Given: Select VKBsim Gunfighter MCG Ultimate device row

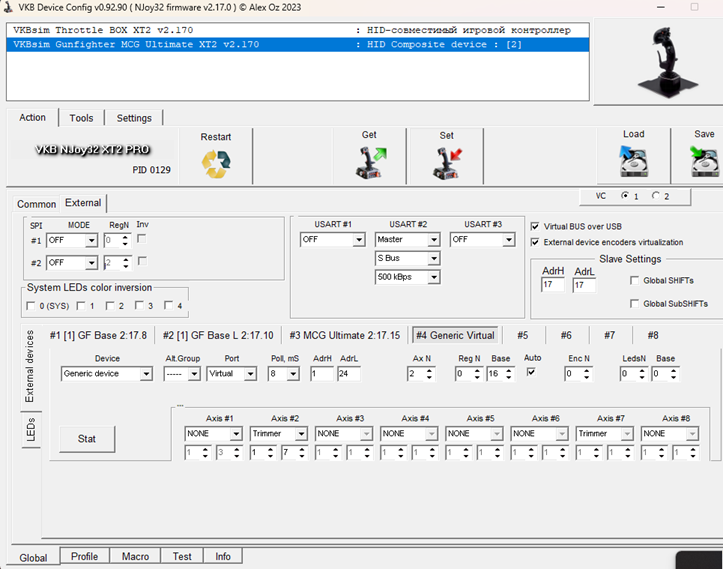Looking at the screenshot, I should tap(298, 44).
